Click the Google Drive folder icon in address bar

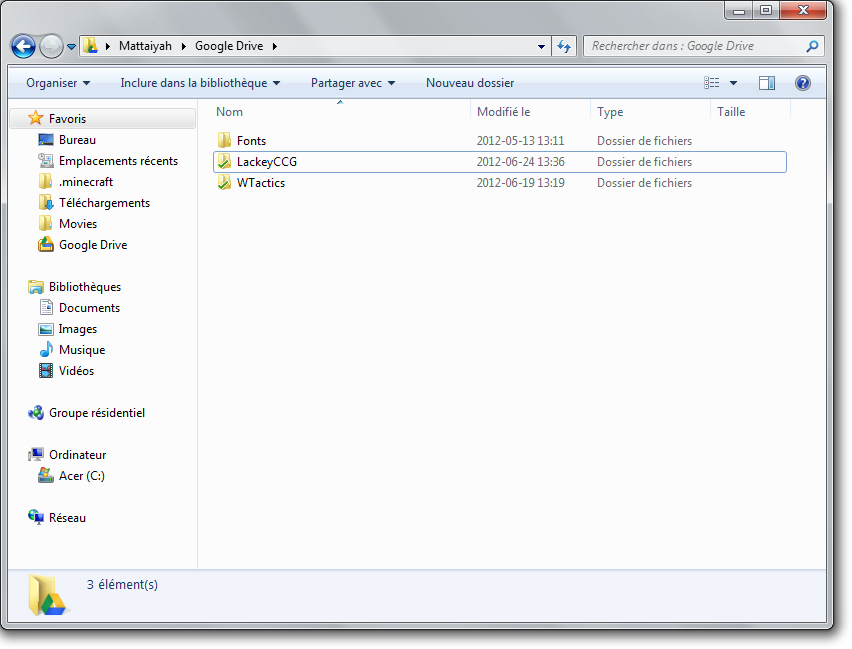91,46
